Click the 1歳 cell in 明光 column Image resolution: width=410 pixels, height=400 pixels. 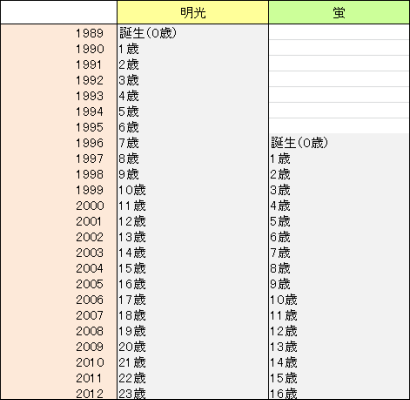(193, 49)
